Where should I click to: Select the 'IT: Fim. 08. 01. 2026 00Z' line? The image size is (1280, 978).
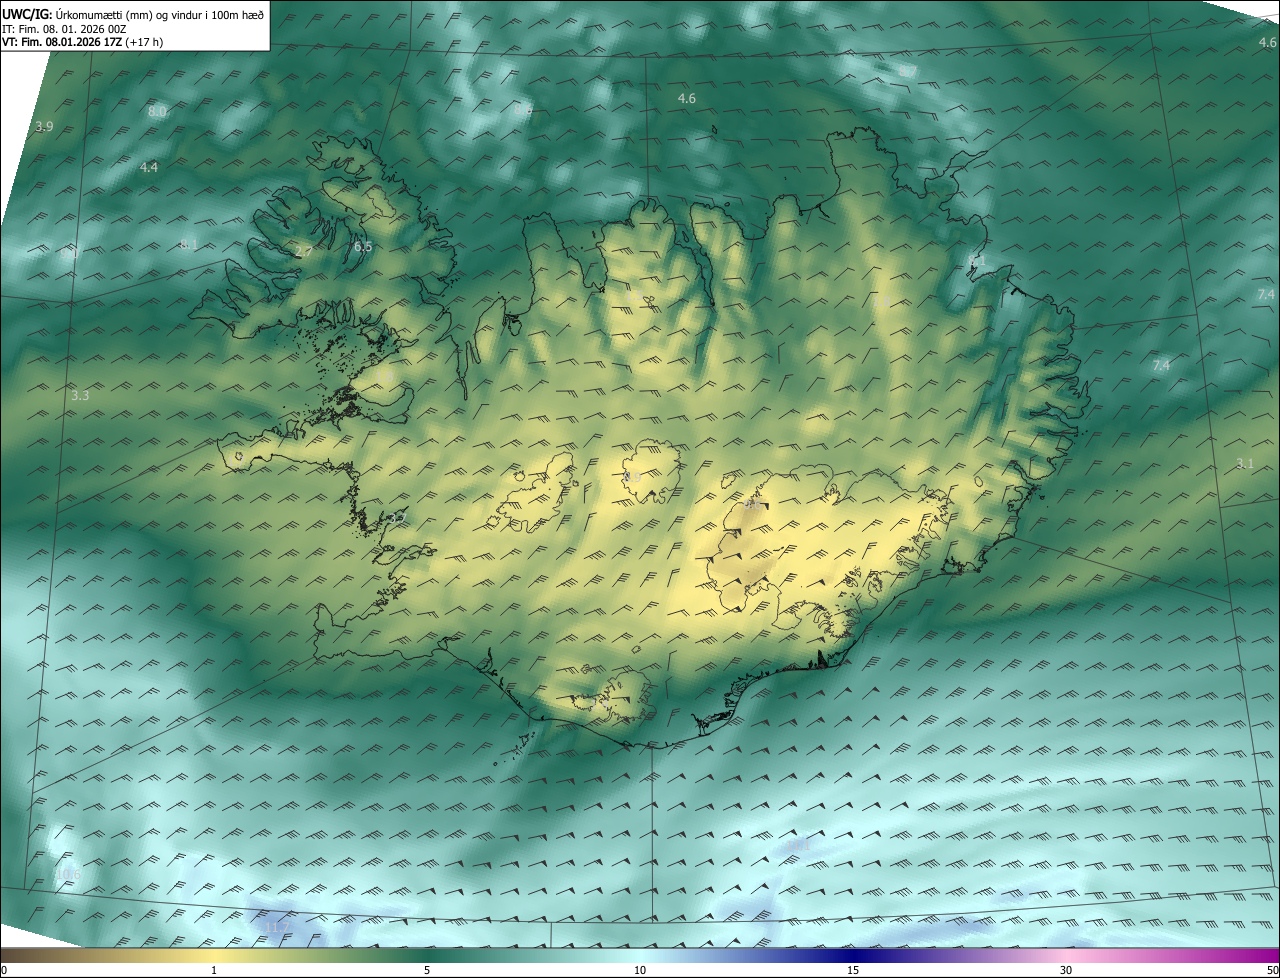pos(64,29)
